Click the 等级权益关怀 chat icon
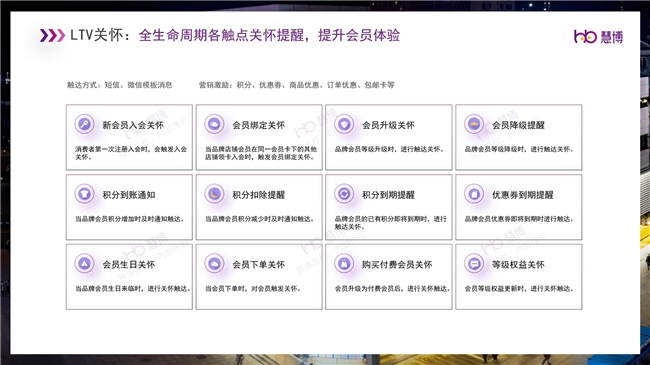The height and width of the screenshot is (365, 650). [x=474, y=263]
